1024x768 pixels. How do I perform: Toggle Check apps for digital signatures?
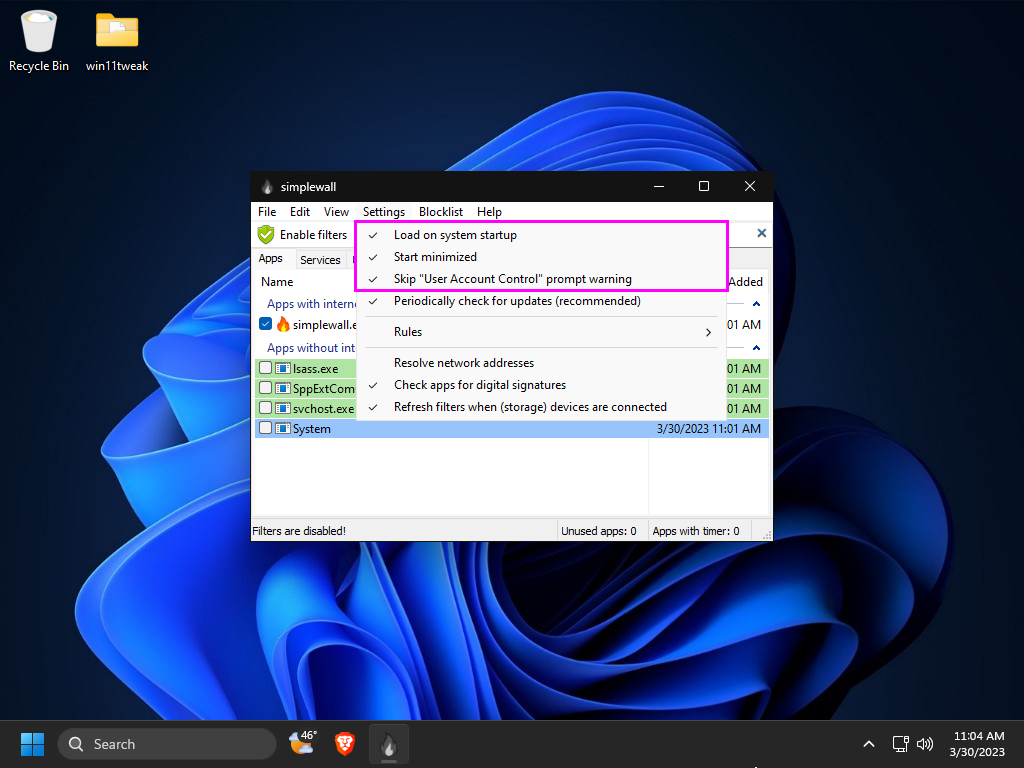541,385
